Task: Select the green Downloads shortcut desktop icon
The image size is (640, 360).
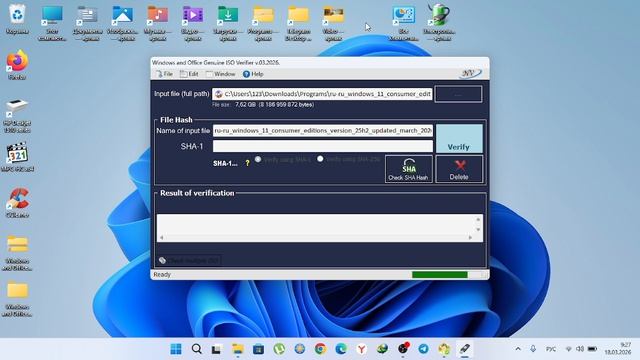Action: point(228,23)
